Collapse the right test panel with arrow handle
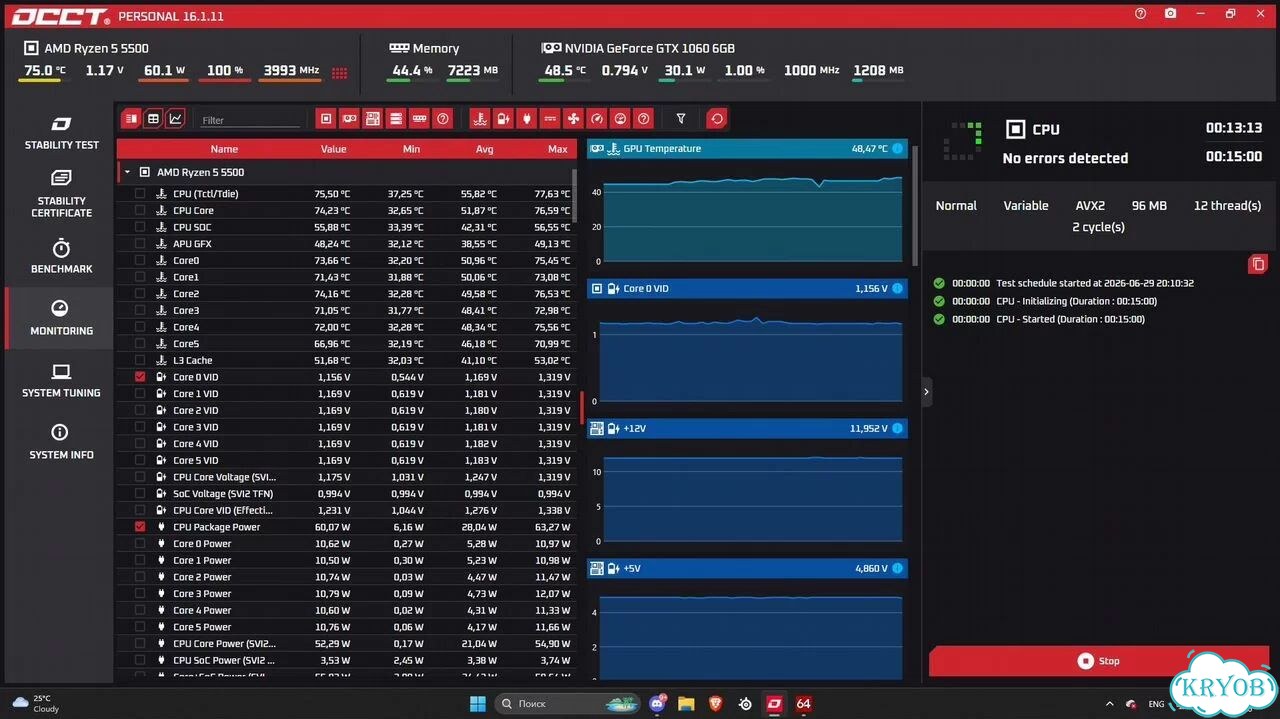Viewport: 1280px width, 719px height. click(x=926, y=392)
